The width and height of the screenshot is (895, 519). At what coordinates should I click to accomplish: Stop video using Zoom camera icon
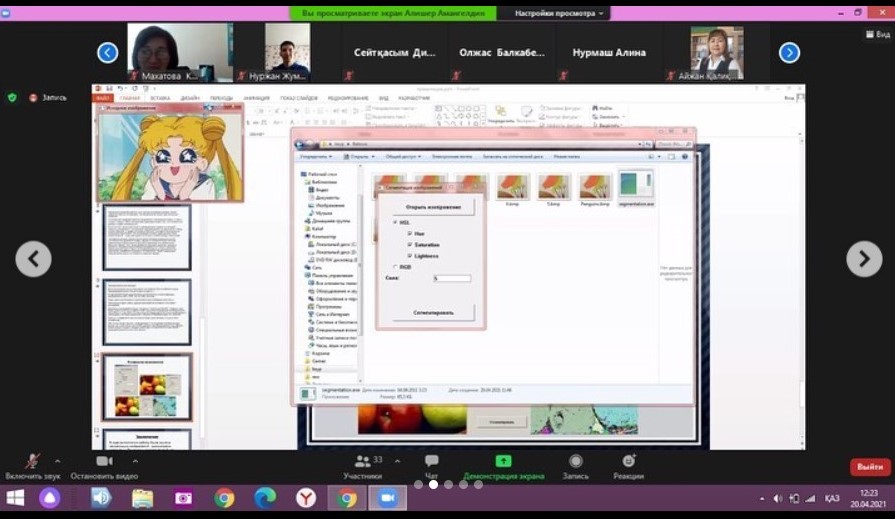tap(104, 461)
